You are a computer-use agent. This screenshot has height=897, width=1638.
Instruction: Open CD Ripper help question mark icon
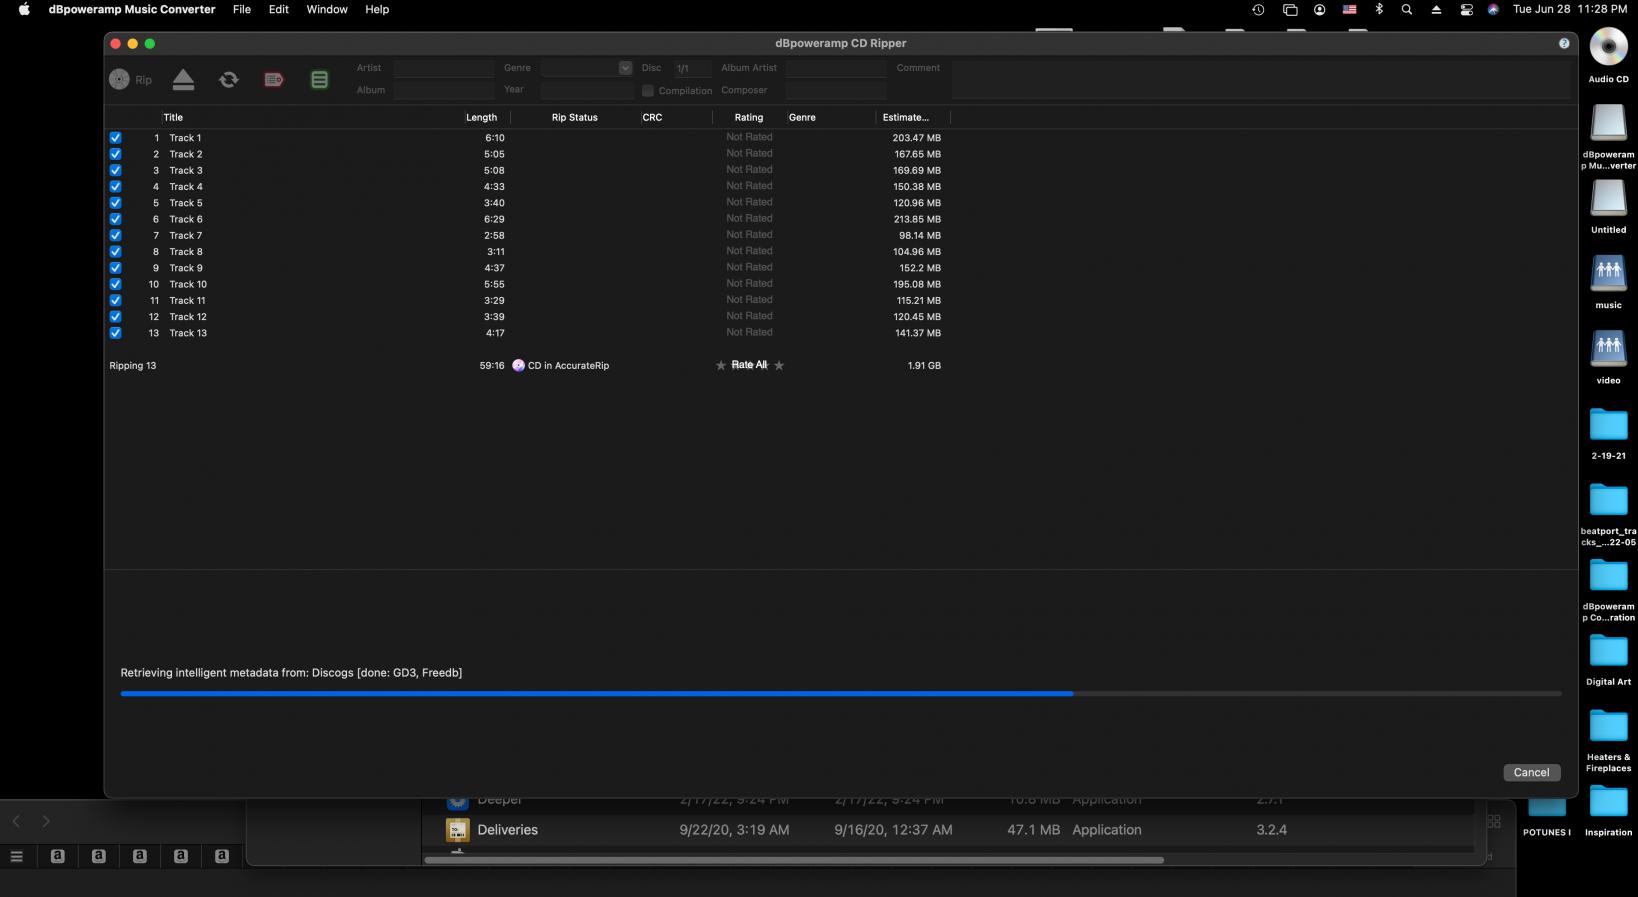pos(1564,43)
